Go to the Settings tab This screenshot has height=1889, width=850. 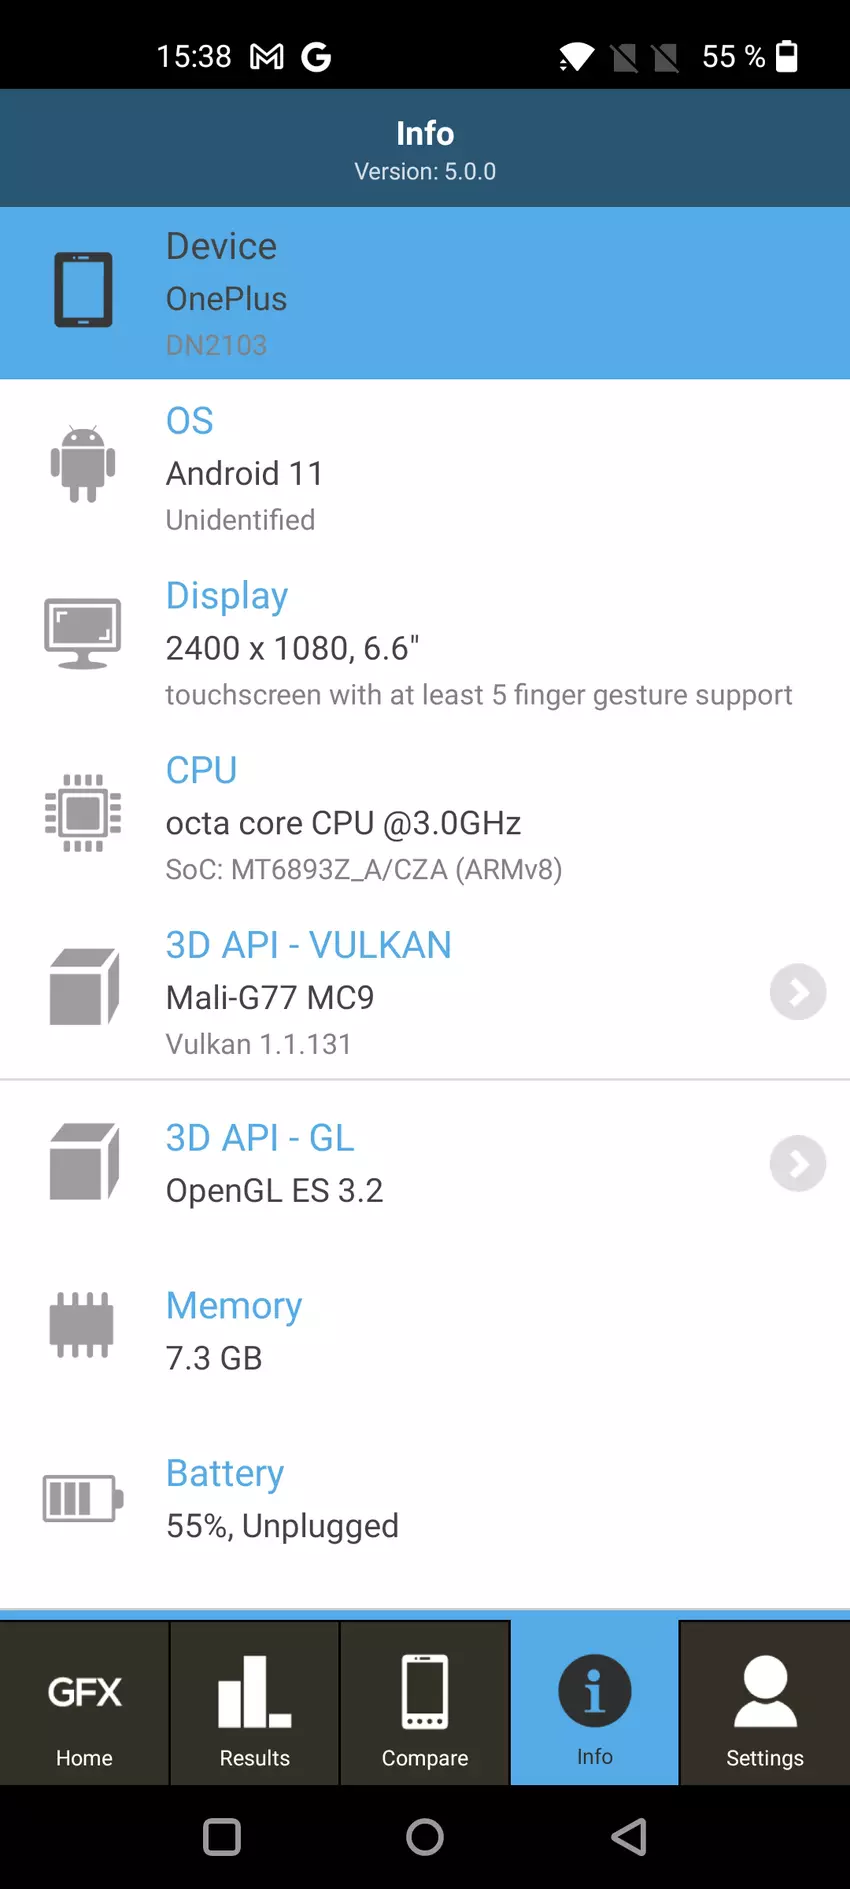[765, 1705]
